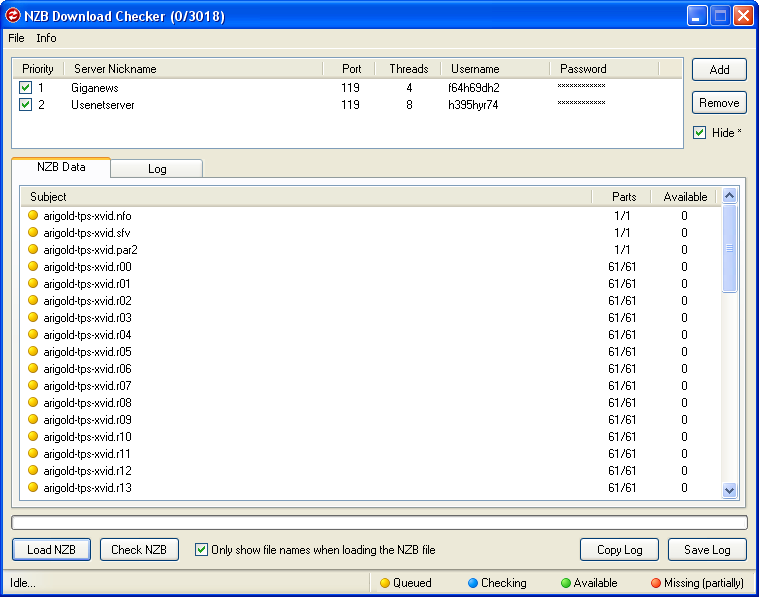Click the Idle... status text
The image size is (759, 597).
pyautogui.click(x=23, y=582)
